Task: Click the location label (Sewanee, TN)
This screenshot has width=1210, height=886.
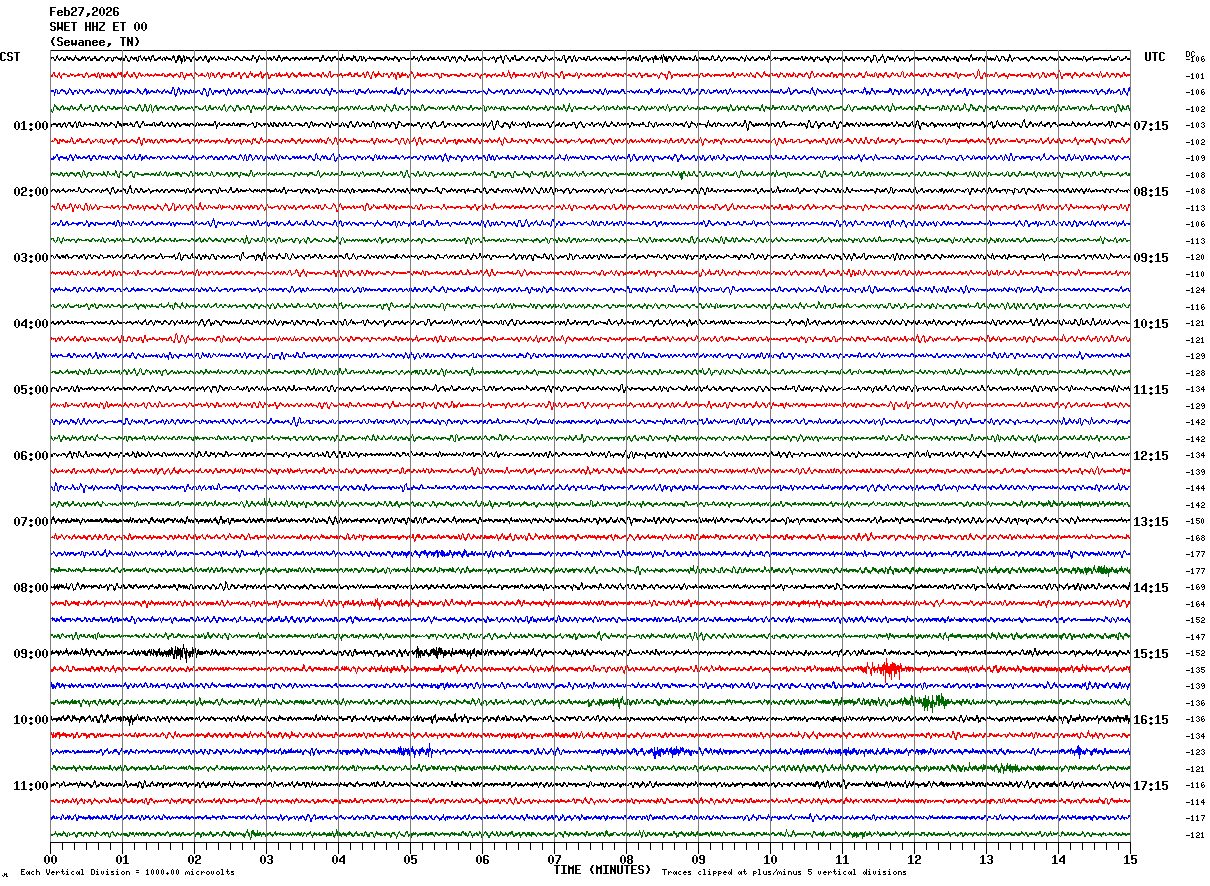Action: point(95,42)
